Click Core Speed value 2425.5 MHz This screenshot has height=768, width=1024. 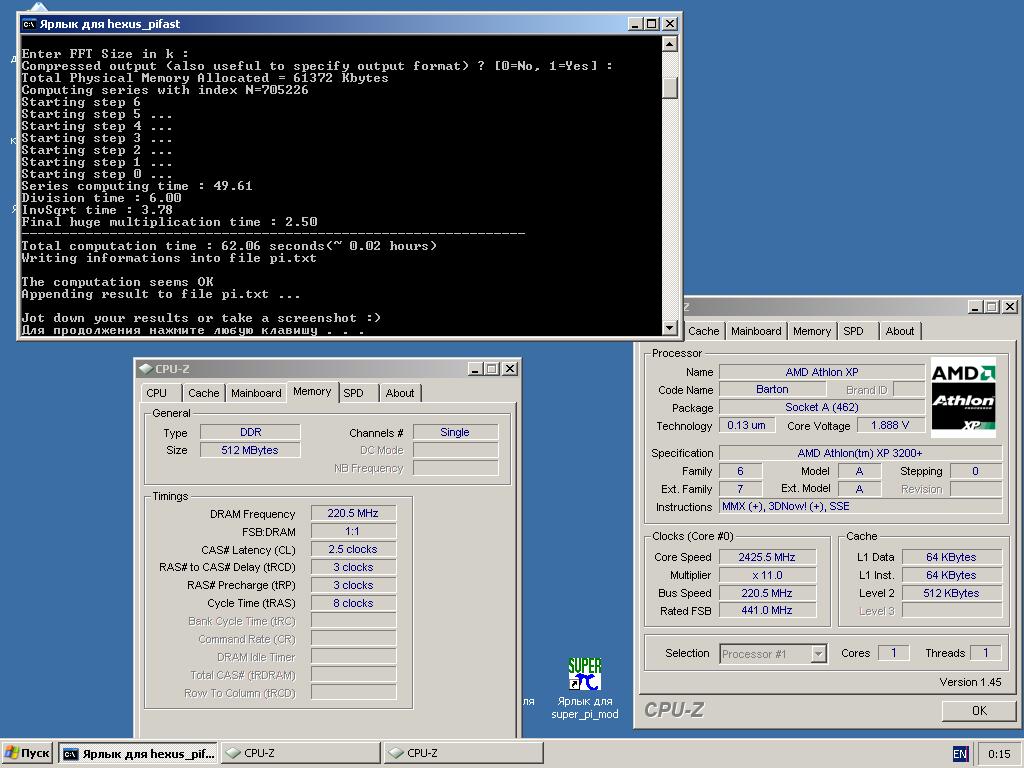click(x=767, y=557)
